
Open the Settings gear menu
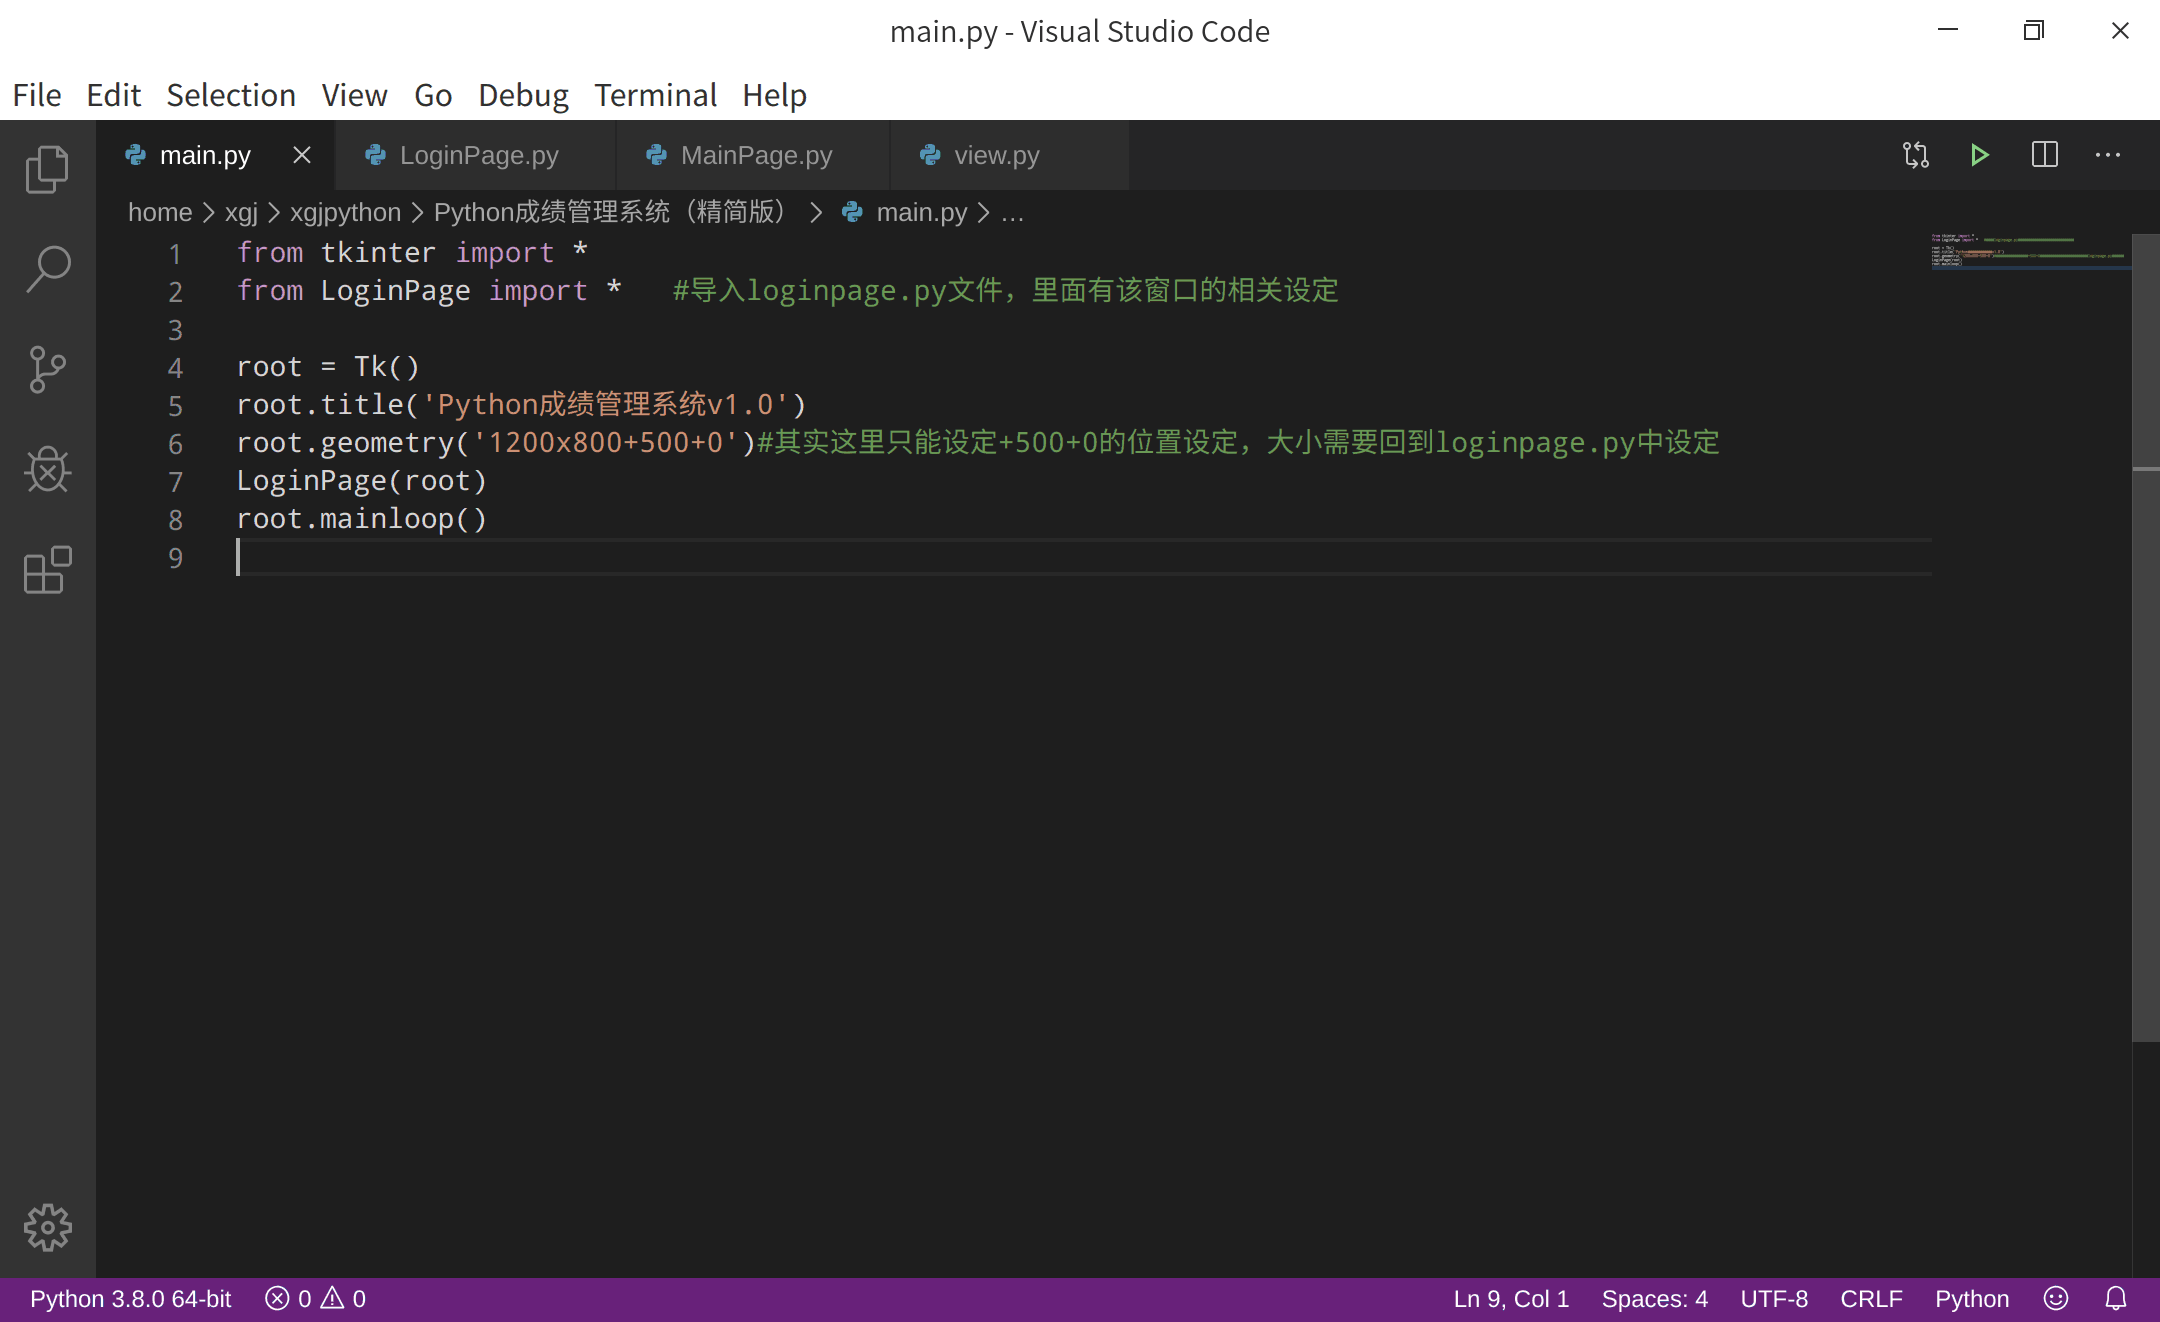pos(47,1228)
